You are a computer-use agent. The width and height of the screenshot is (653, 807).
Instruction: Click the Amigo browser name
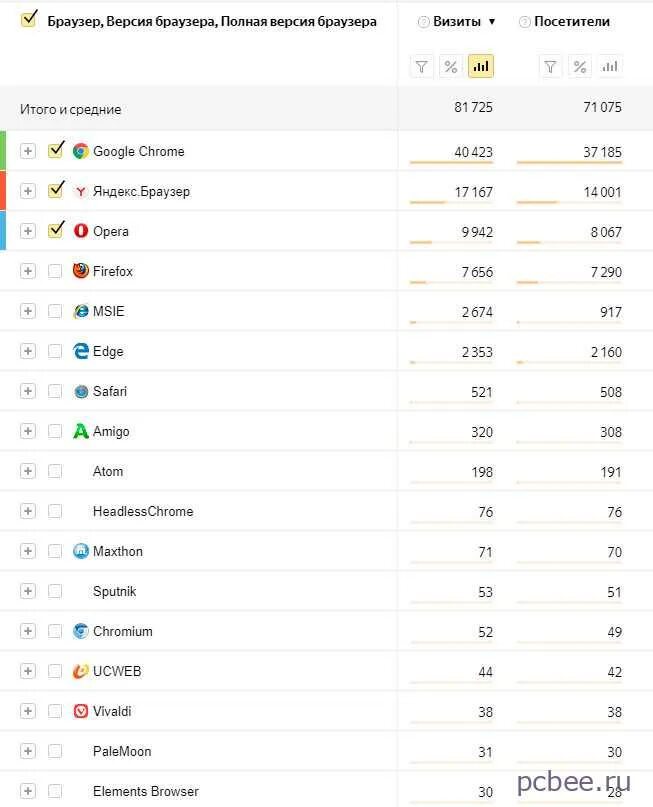click(x=111, y=431)
